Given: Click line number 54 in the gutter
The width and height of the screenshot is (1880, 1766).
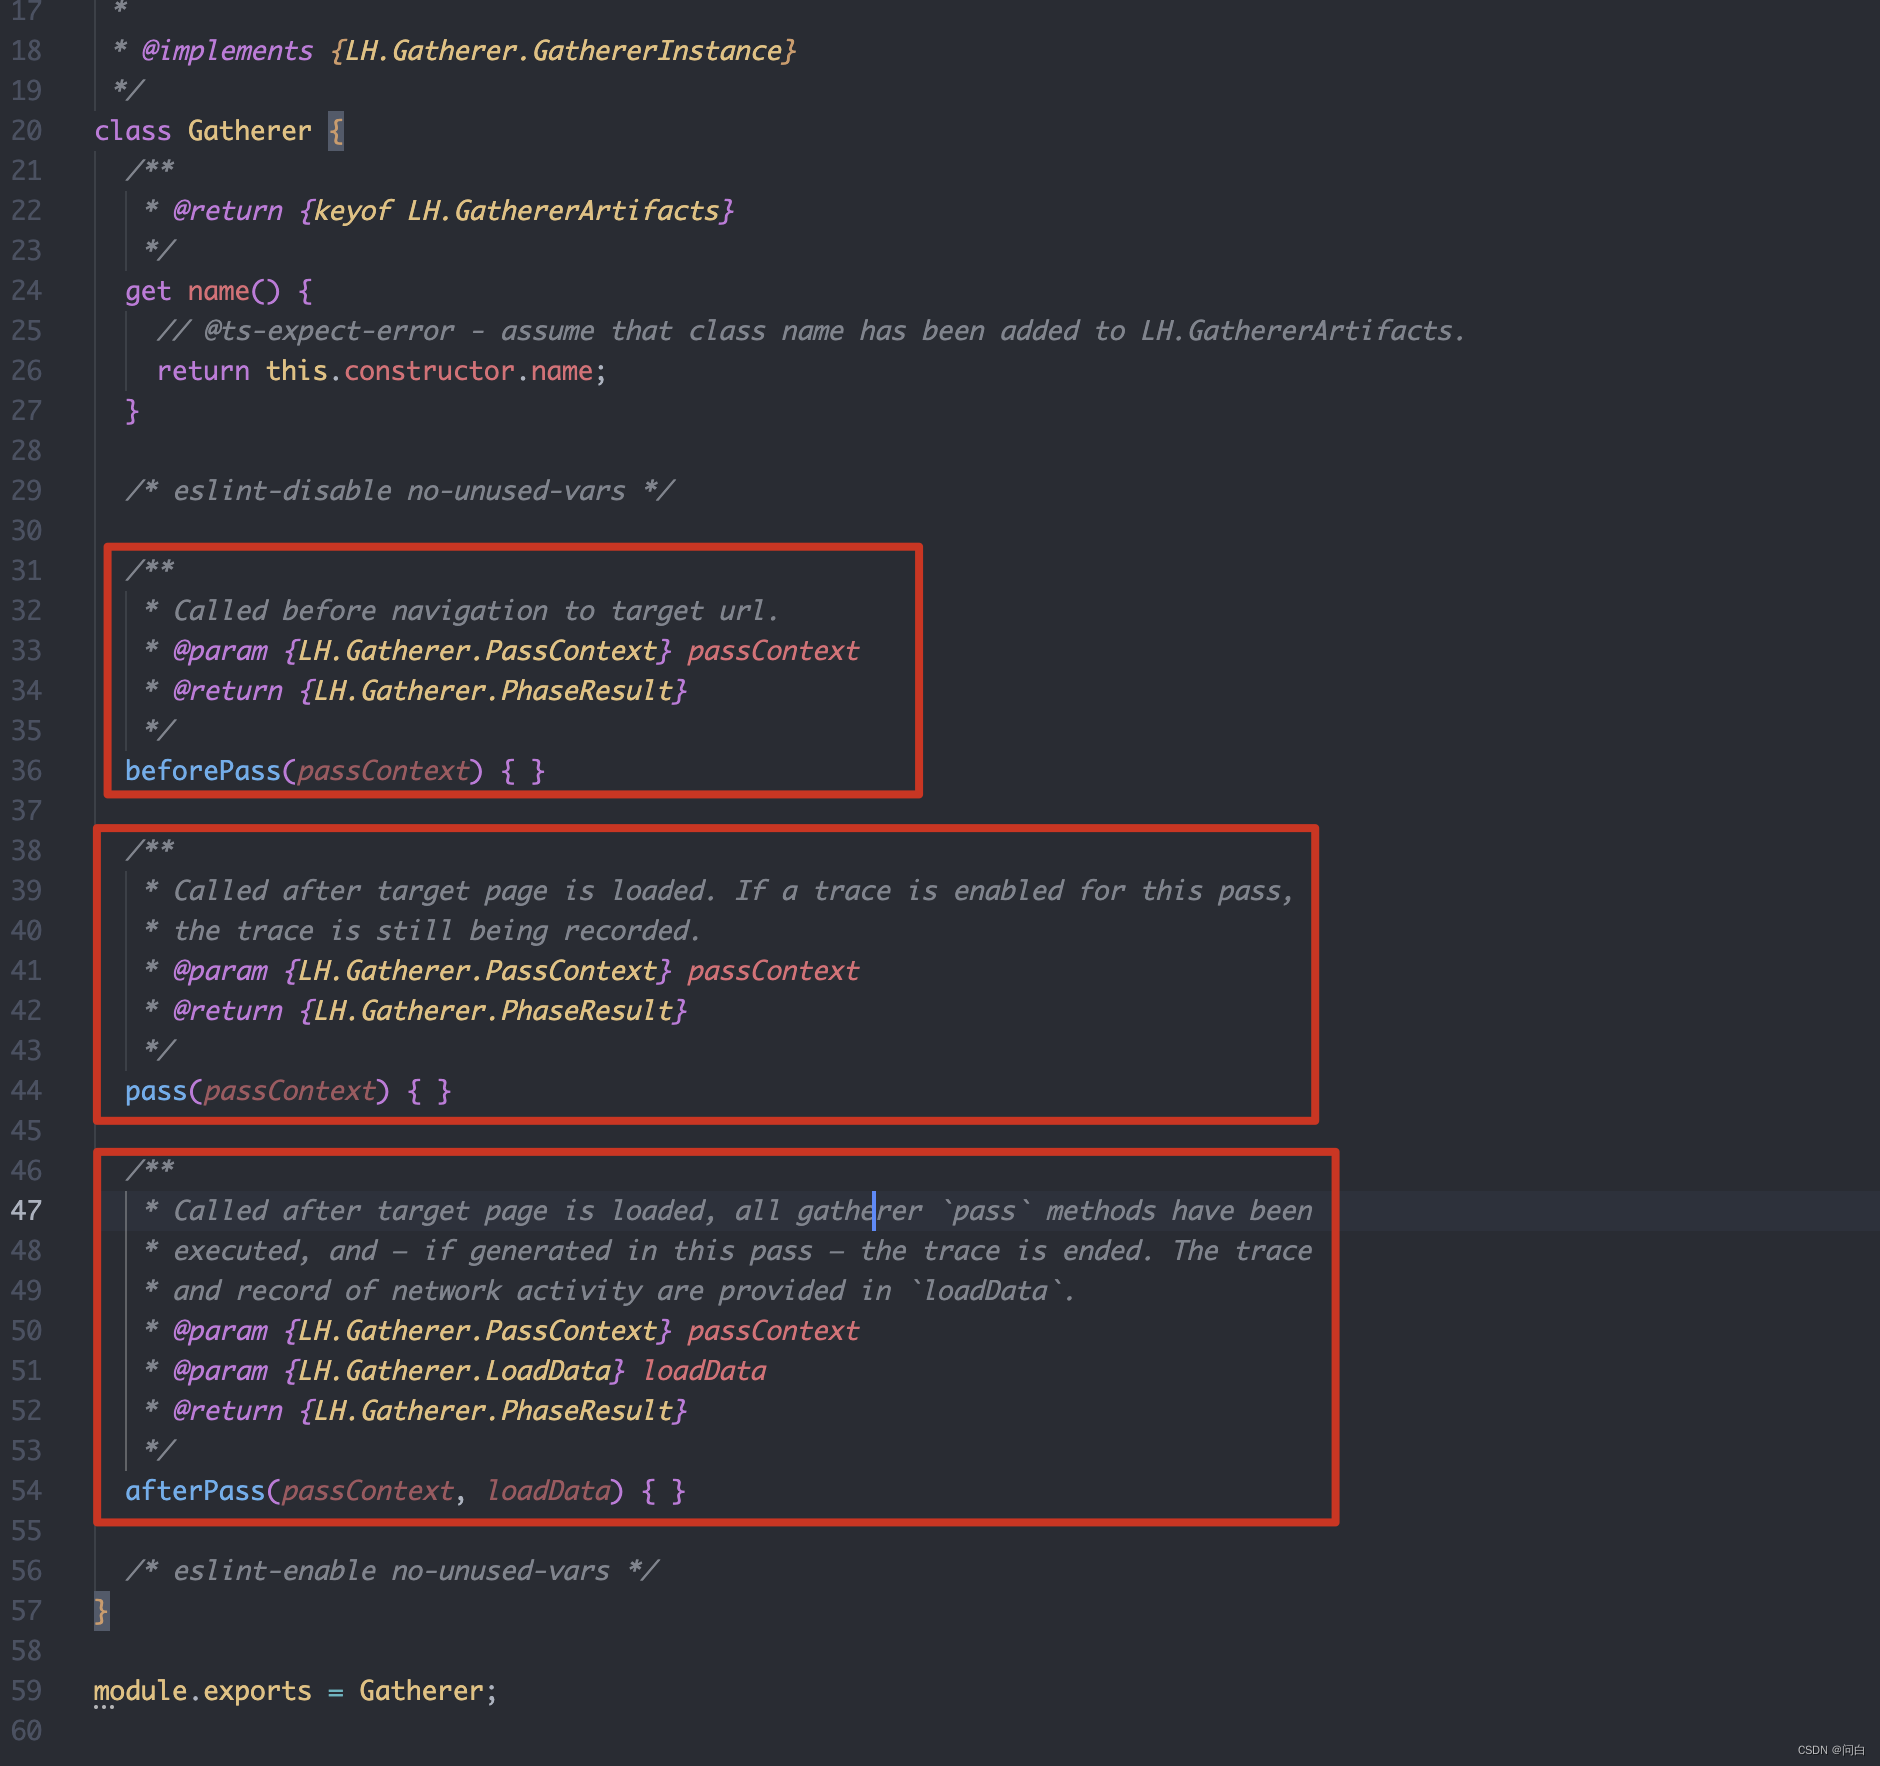Looking at the screenshot, I should pos(26,1491).
